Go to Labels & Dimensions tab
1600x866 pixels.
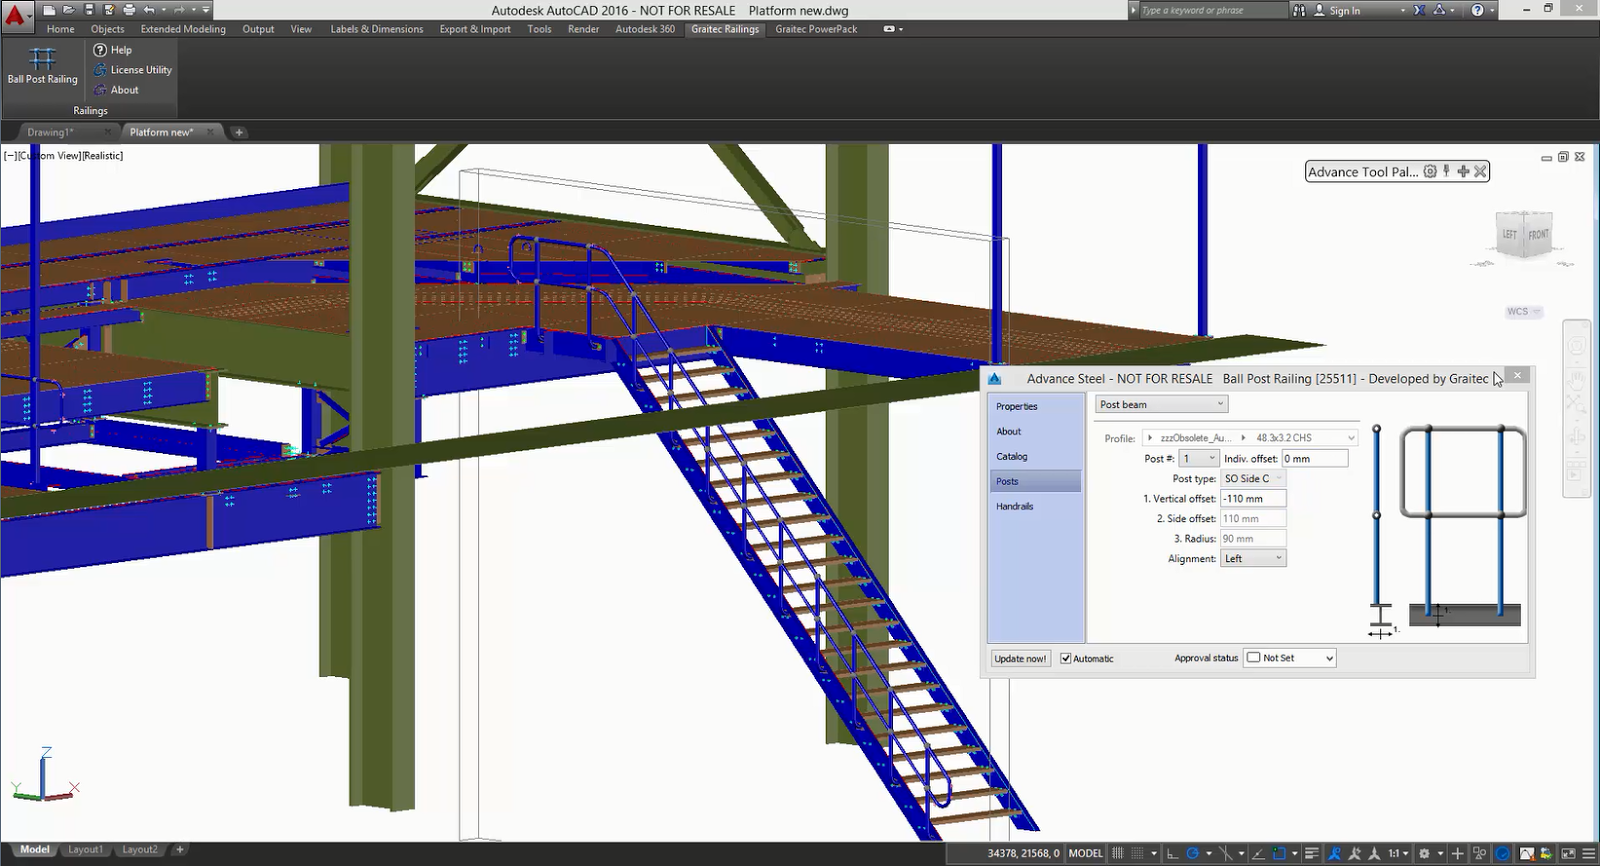[377, 29]
